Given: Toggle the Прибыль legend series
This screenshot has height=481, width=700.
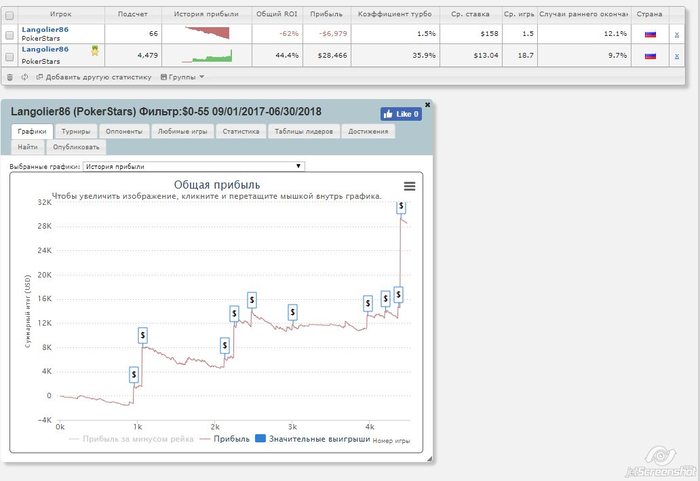Looking at the screenshot, I should tap(225, 439).
